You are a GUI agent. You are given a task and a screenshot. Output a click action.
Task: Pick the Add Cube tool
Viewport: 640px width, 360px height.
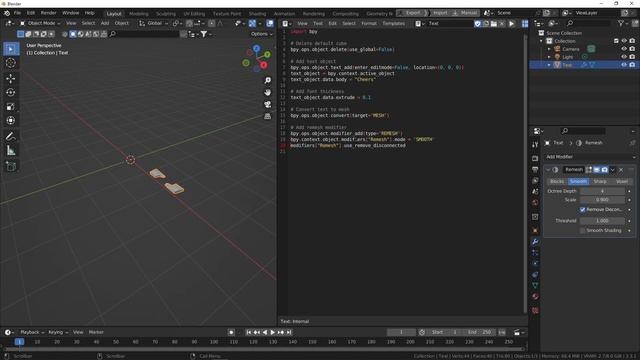pos(11,166)
